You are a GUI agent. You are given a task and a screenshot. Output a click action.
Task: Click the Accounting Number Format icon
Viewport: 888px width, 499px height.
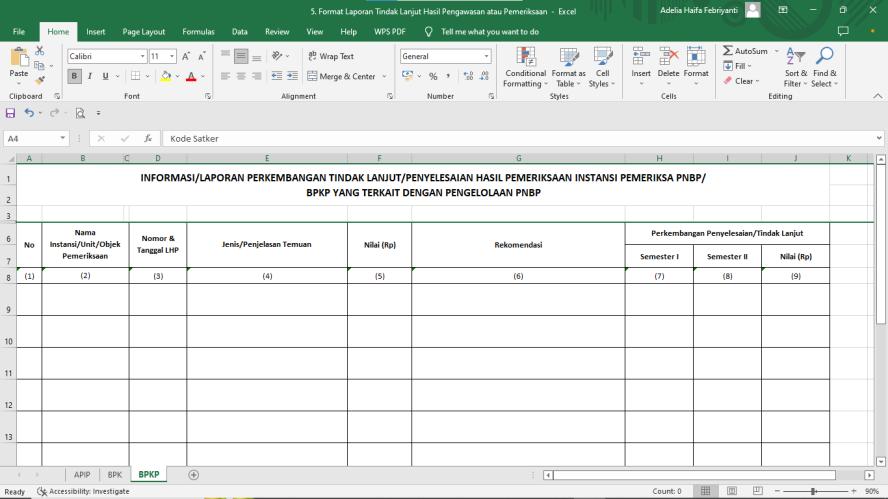click(407, 76)
